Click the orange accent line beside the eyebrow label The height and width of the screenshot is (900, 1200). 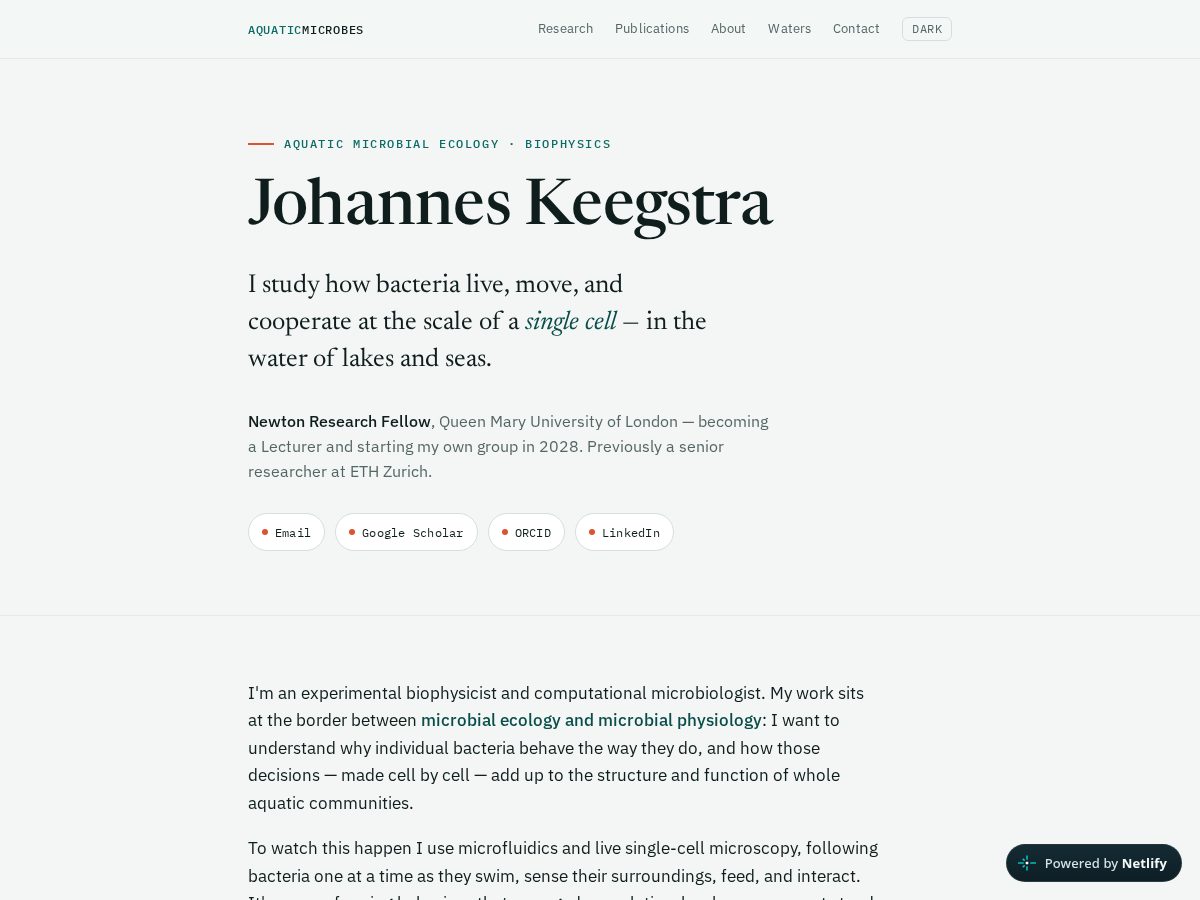(261, 144)
